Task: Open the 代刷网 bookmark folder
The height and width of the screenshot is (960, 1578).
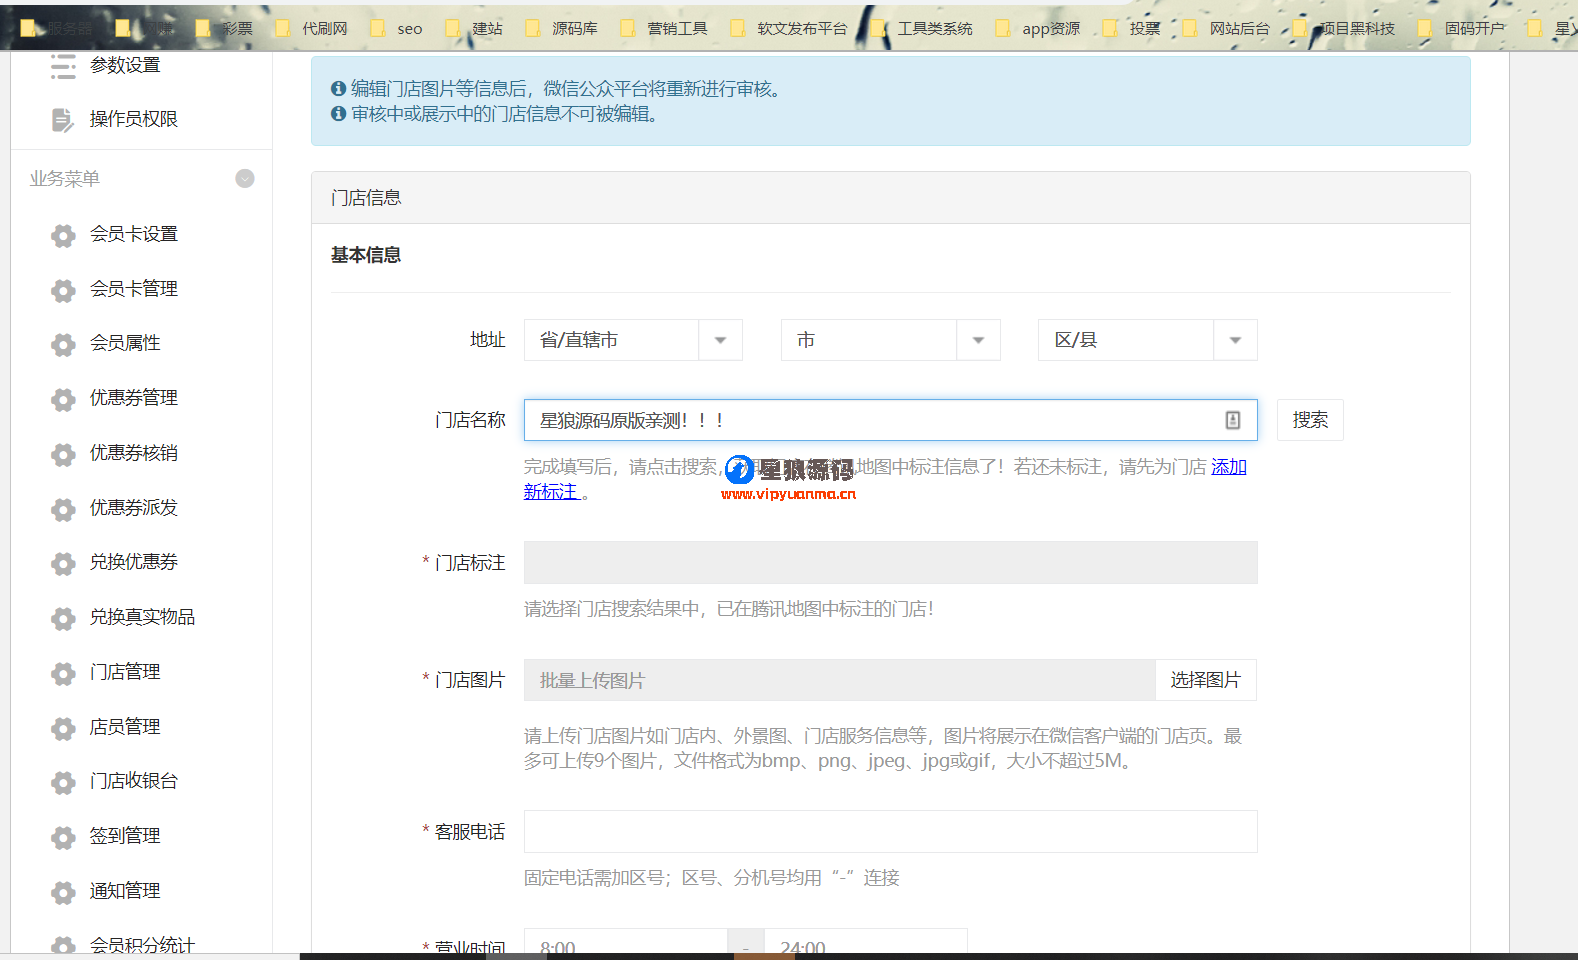Action: pyautogui.click(x=311, y=28)
